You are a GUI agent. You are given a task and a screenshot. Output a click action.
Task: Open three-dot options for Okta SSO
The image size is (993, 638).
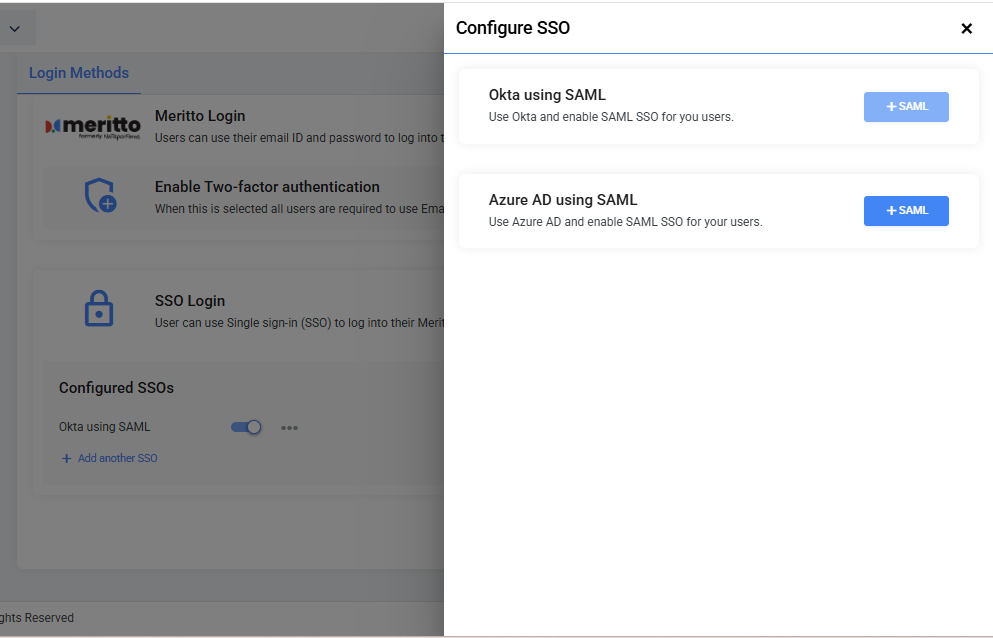[289, 428]
